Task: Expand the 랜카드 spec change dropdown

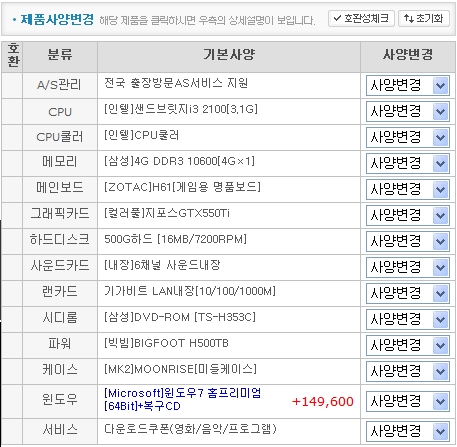Action: pyautogui.click(x=408, y=293)
